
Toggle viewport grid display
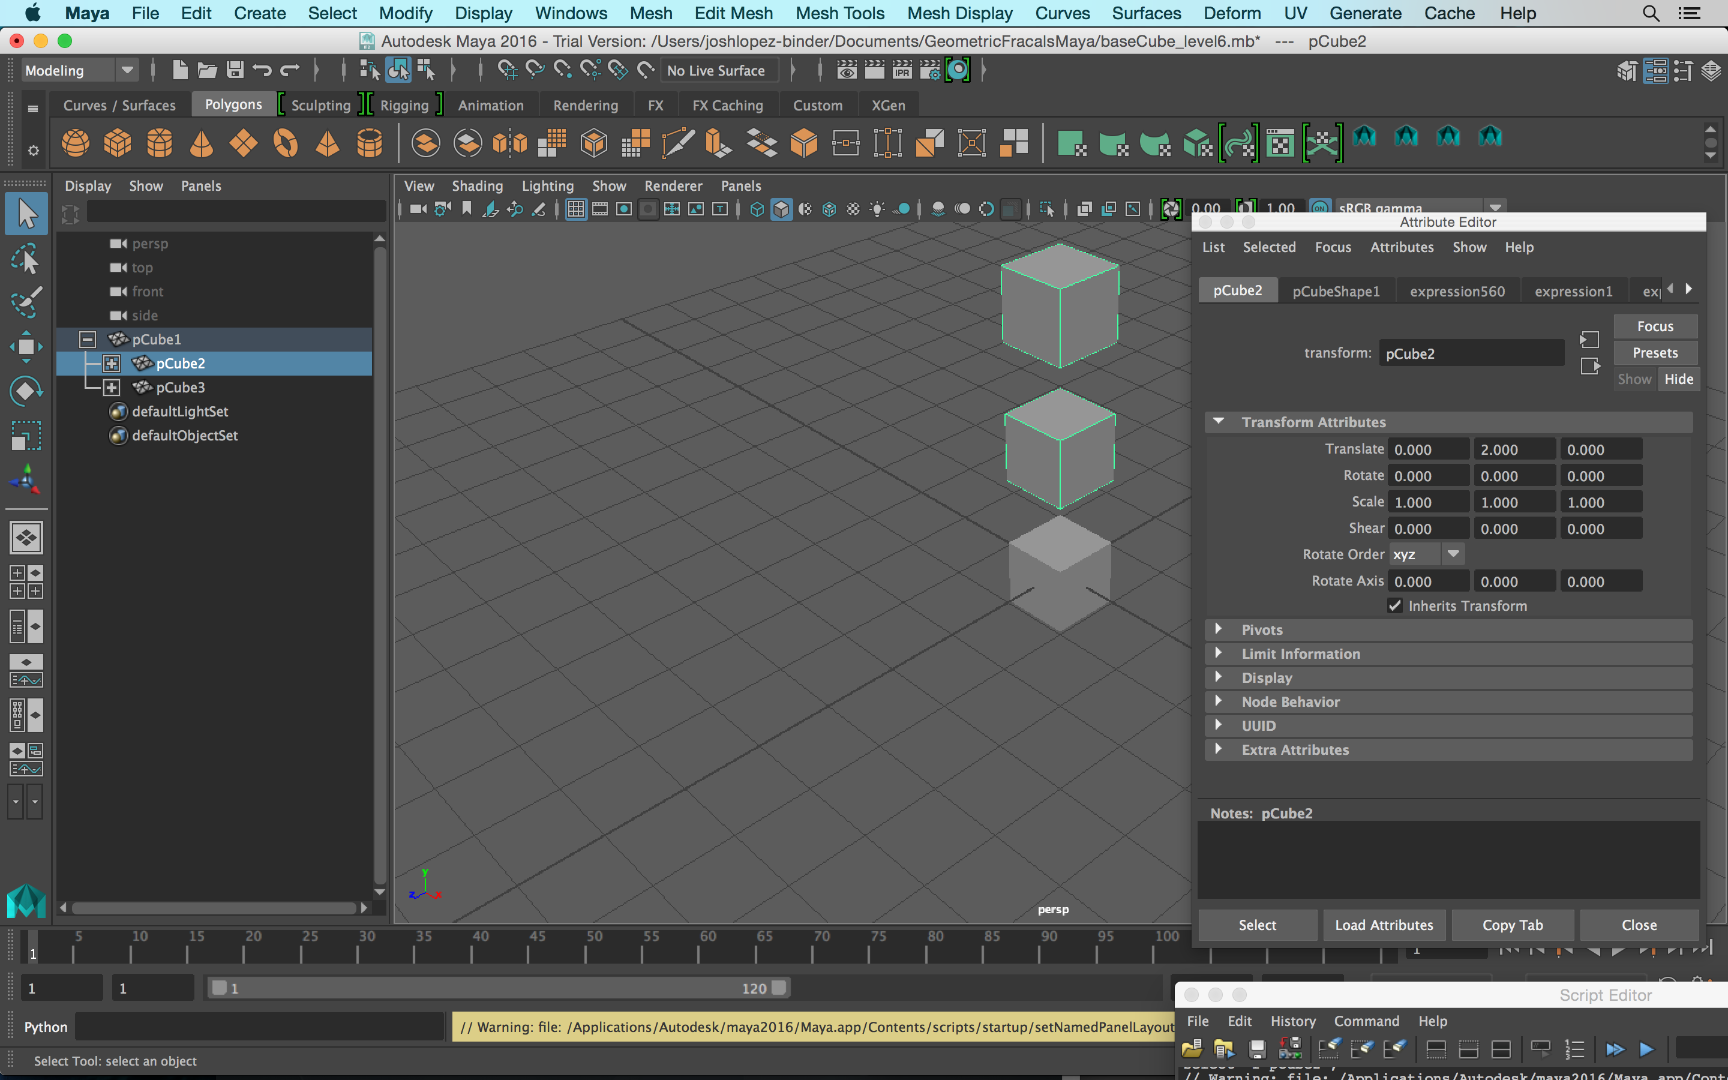coord(576,209)
